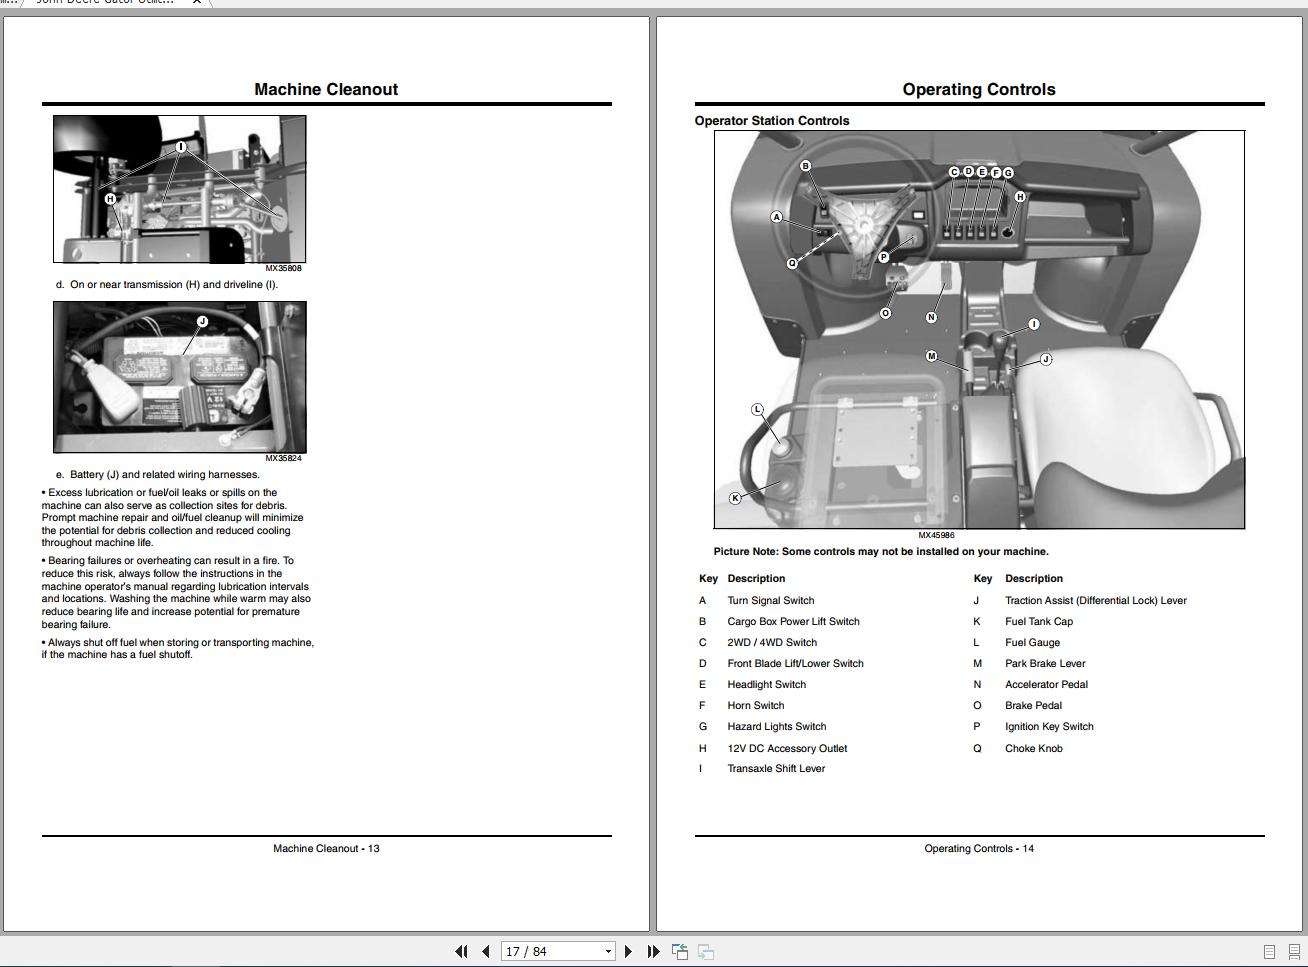Close the John Deere Gator tab
This screenshot has height=967, width=1308.
point(197,2)
